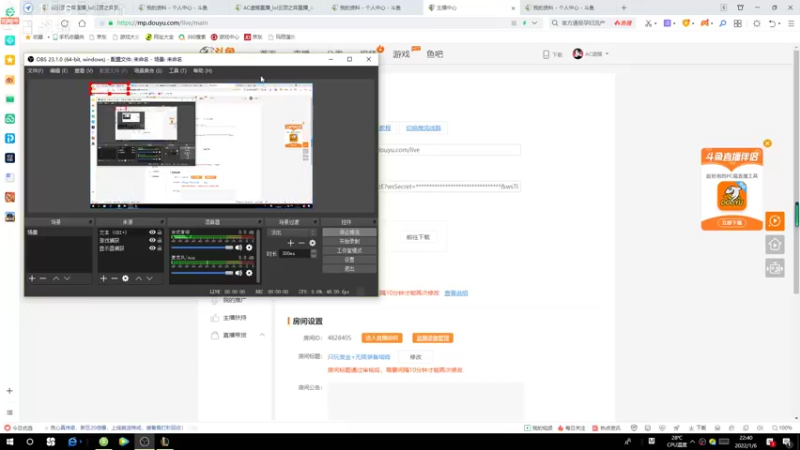The image size is (800, 450).
Task: Adjust 麦克风/Aux volume slider
Action: 202,273
